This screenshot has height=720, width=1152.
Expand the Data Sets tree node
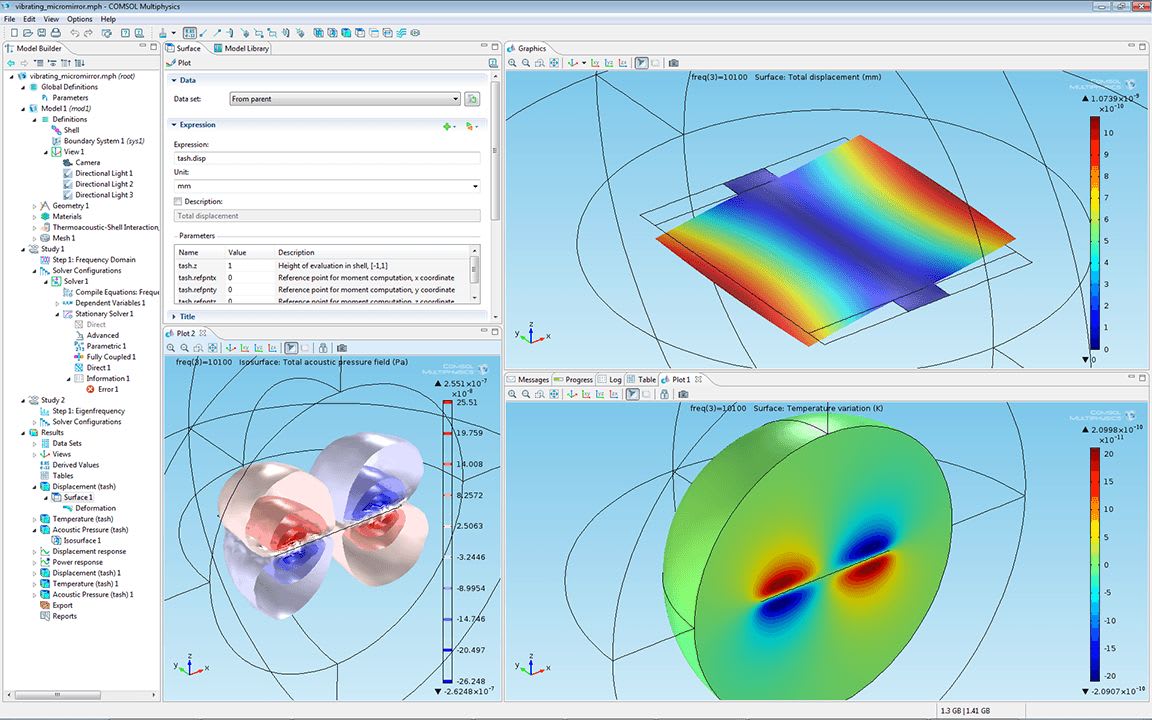[34, 444]
